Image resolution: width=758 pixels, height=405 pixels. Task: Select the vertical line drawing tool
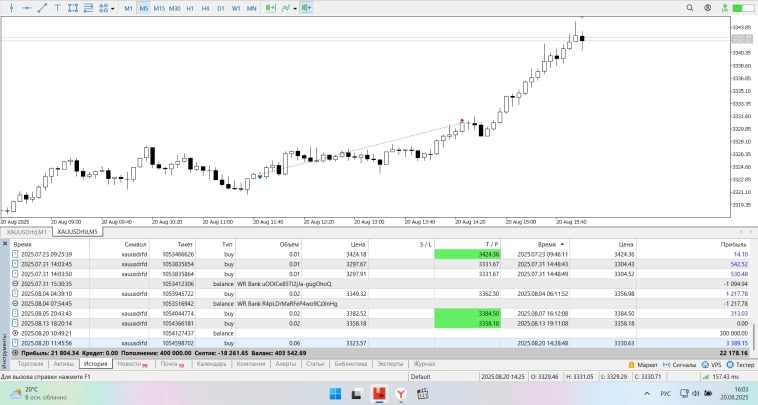pos(9,8)
